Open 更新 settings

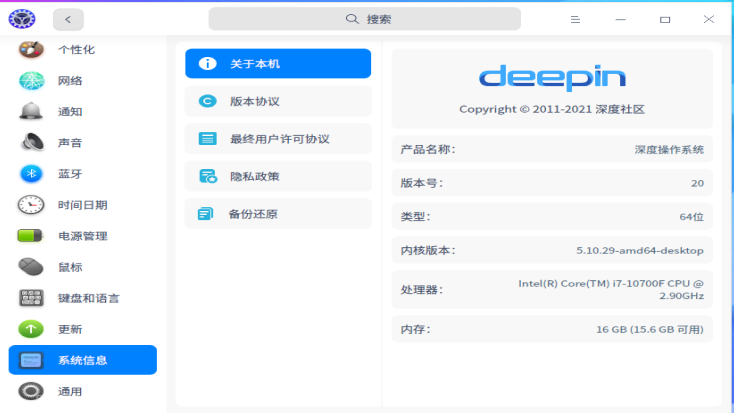point(83,329)
